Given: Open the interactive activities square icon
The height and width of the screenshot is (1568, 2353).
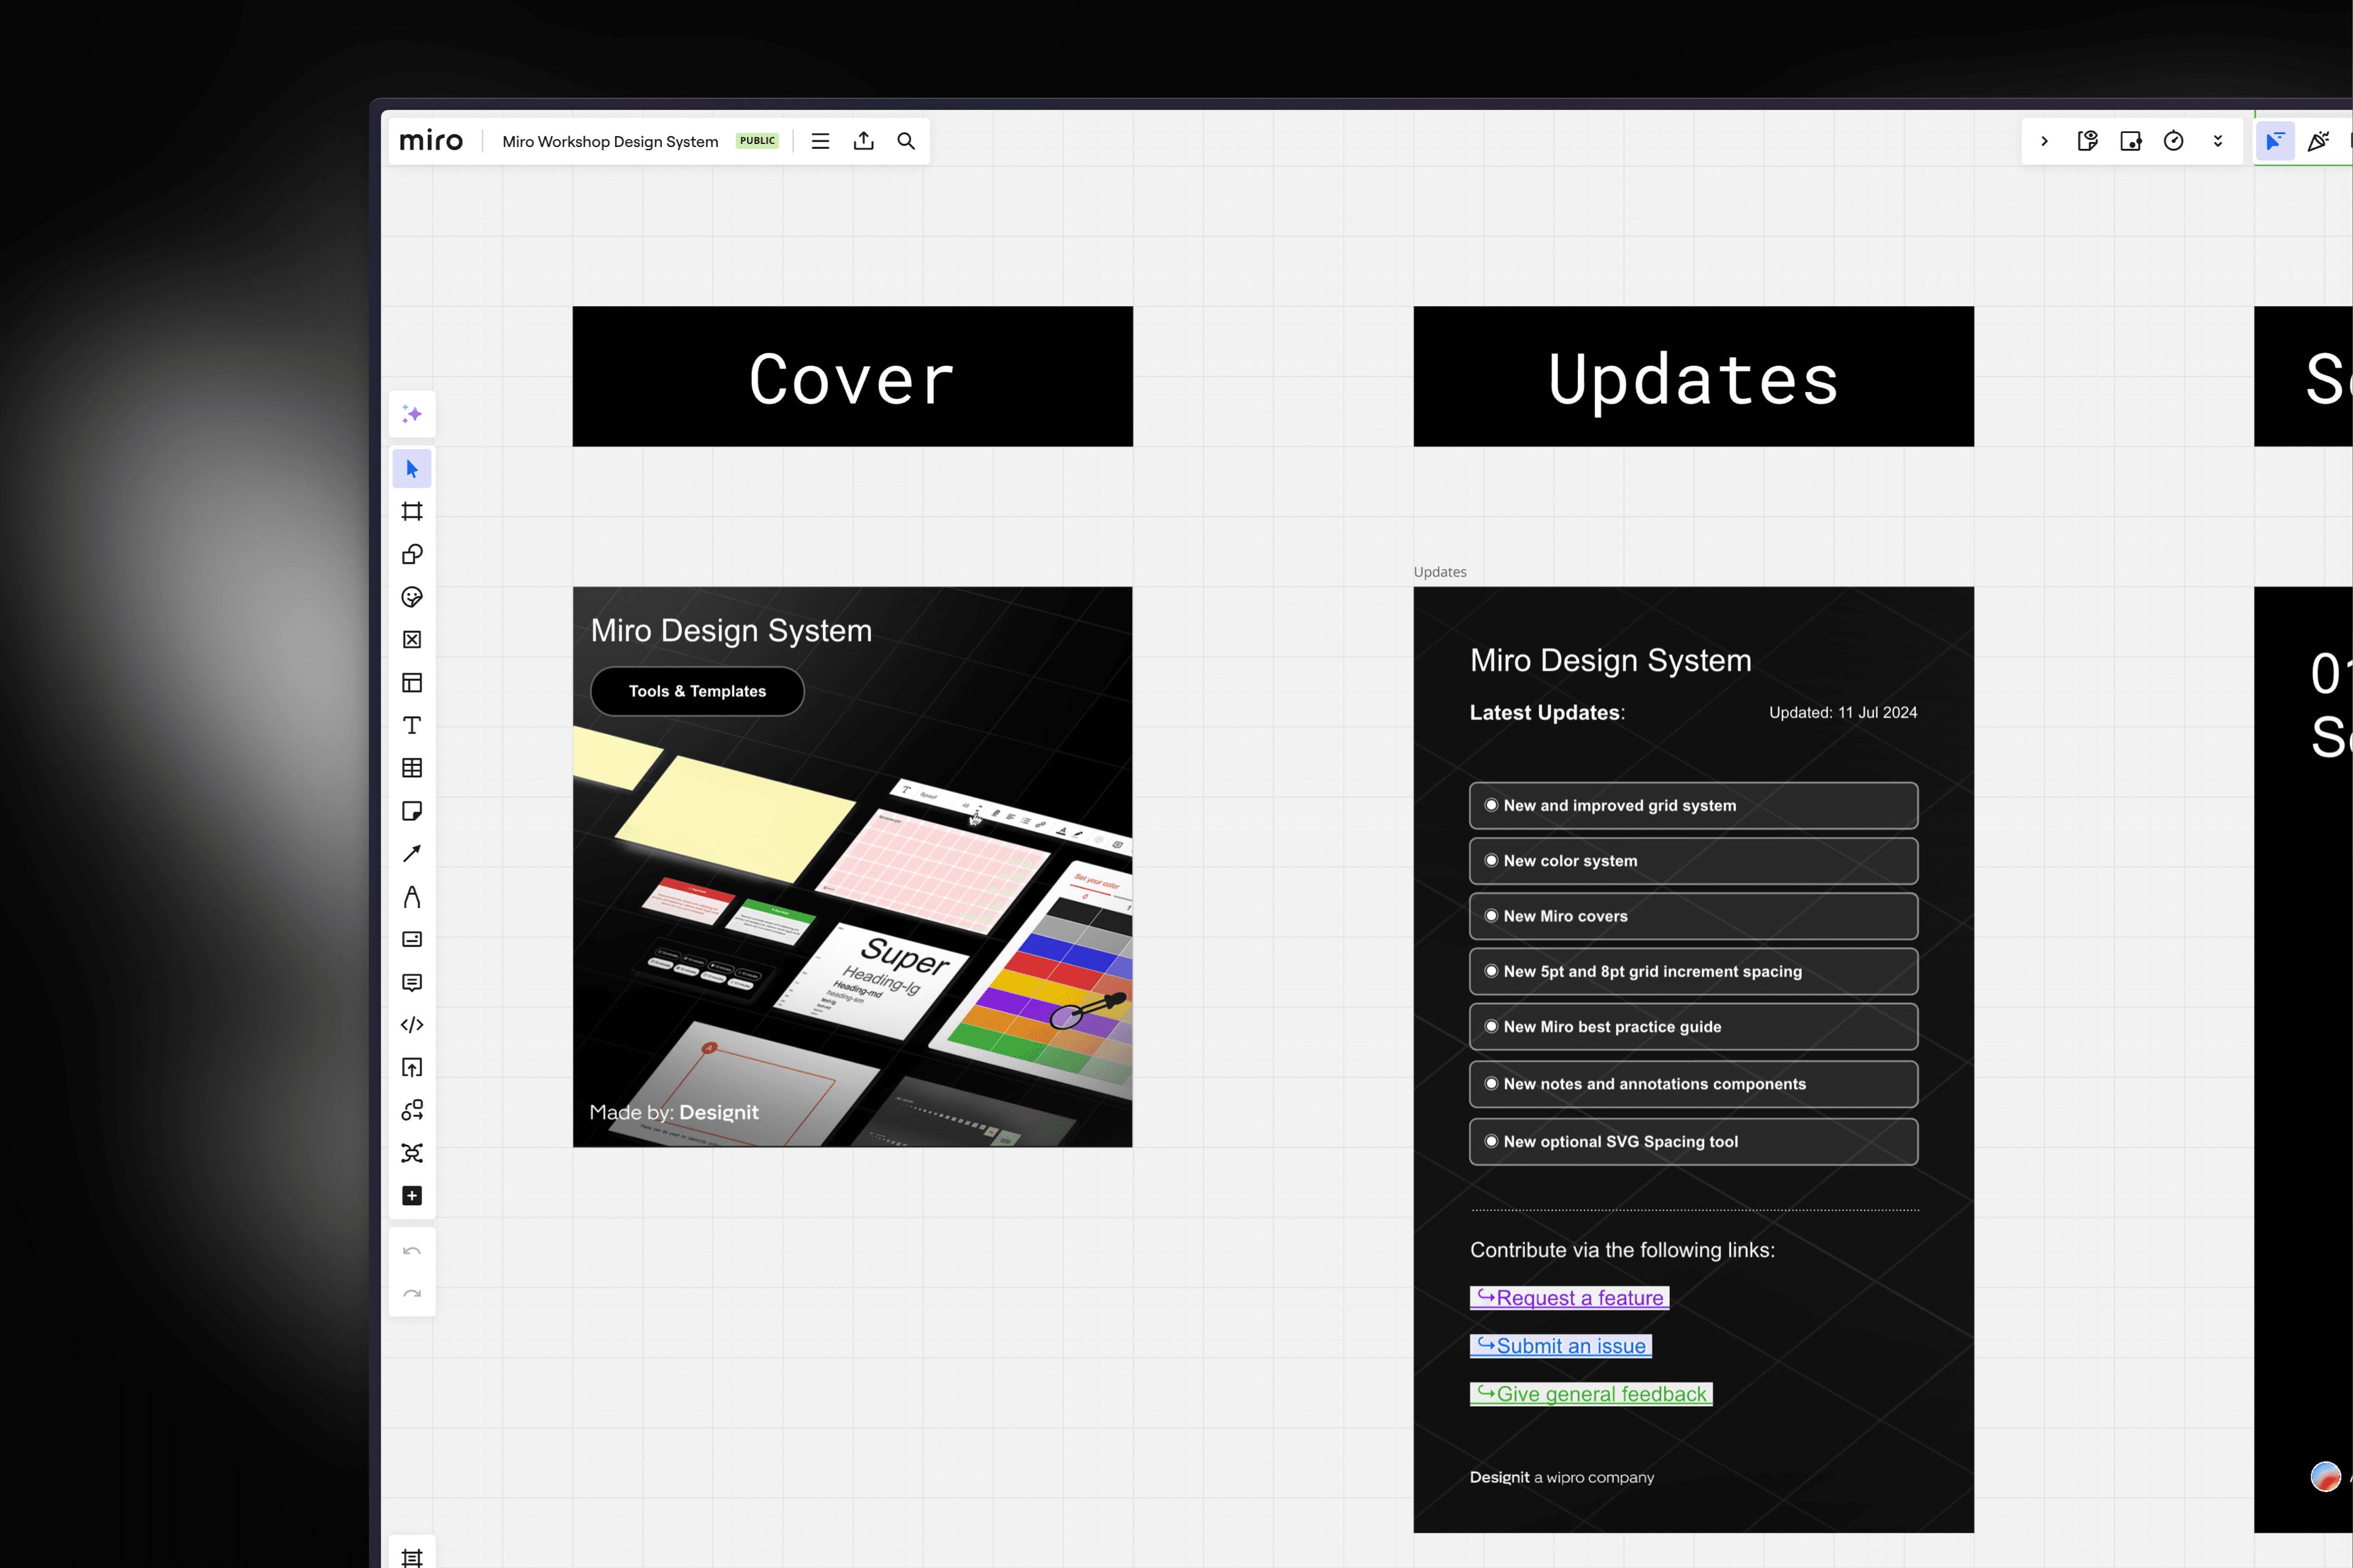Looking at the screenshot, I should click(x=2131, y=142).
